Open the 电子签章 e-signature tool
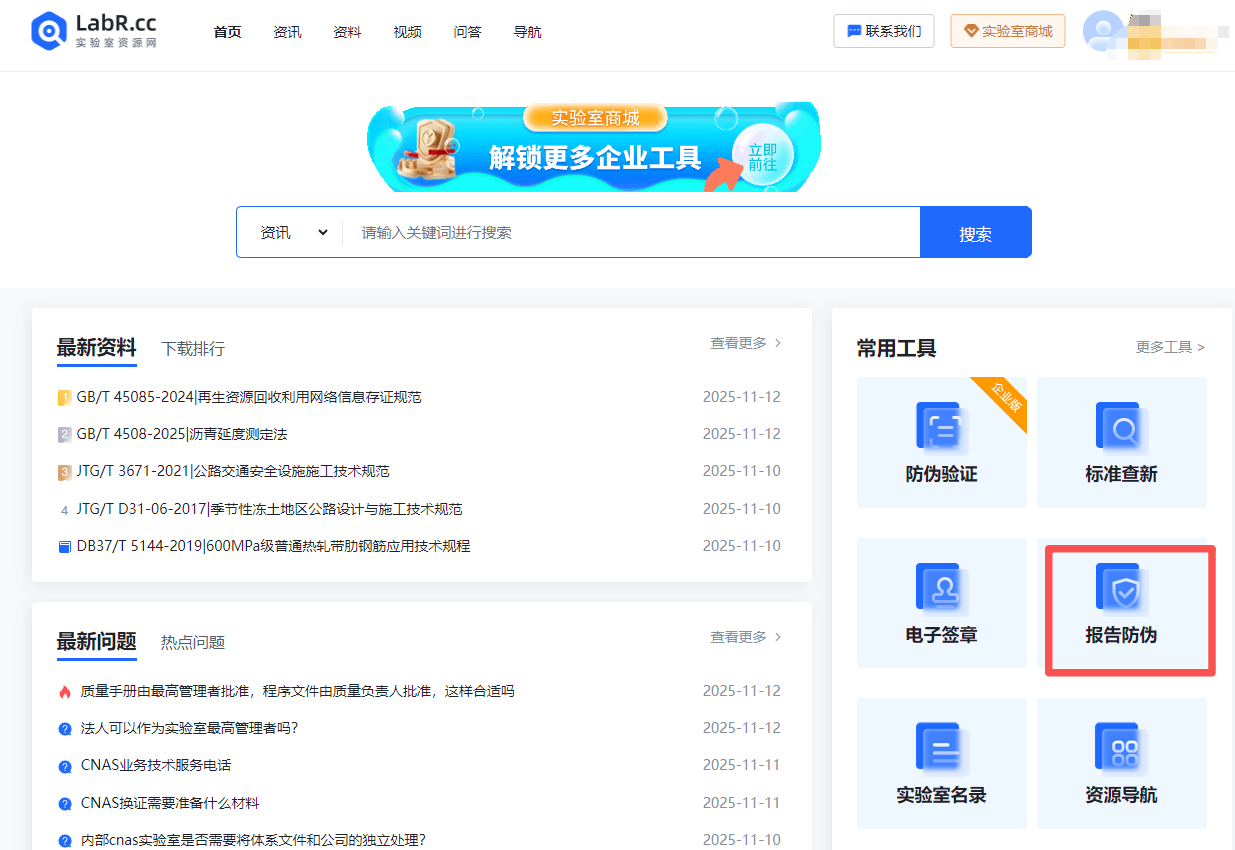Image resolution: width=1235 pixels, height=850 pixels. 940,602
